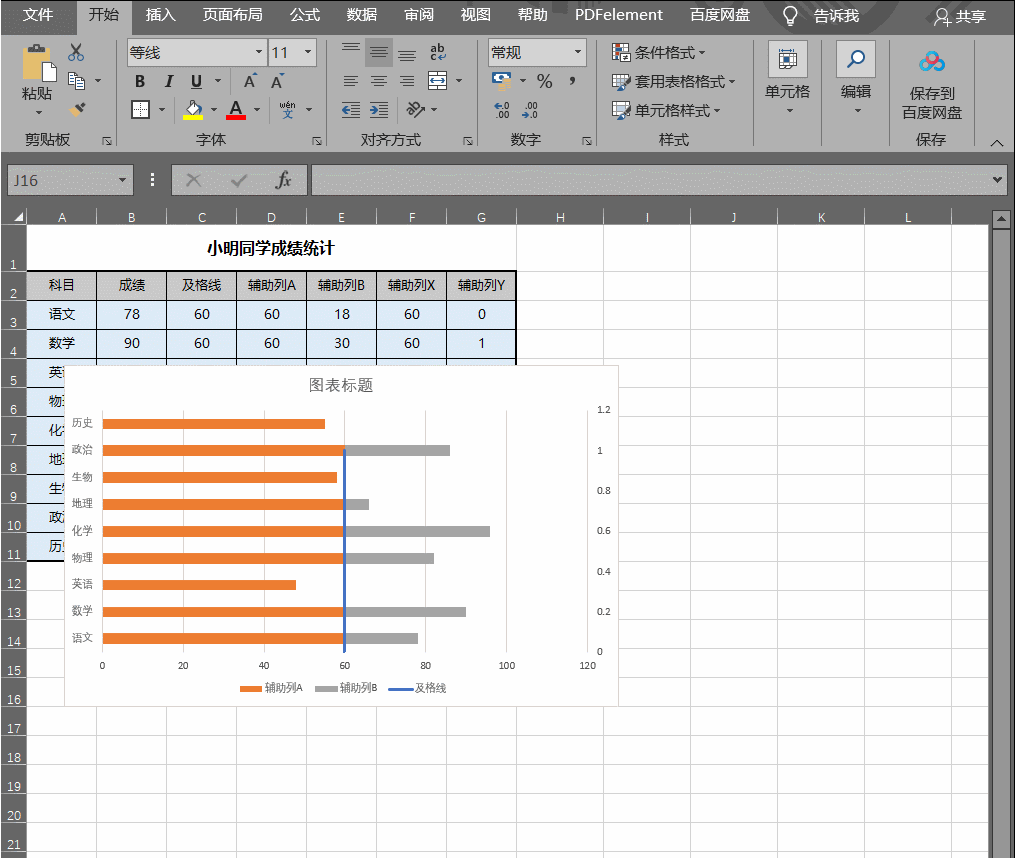Expand the font name 等线 dropdown
The image size is (1015, 858).
coord(258,52)
